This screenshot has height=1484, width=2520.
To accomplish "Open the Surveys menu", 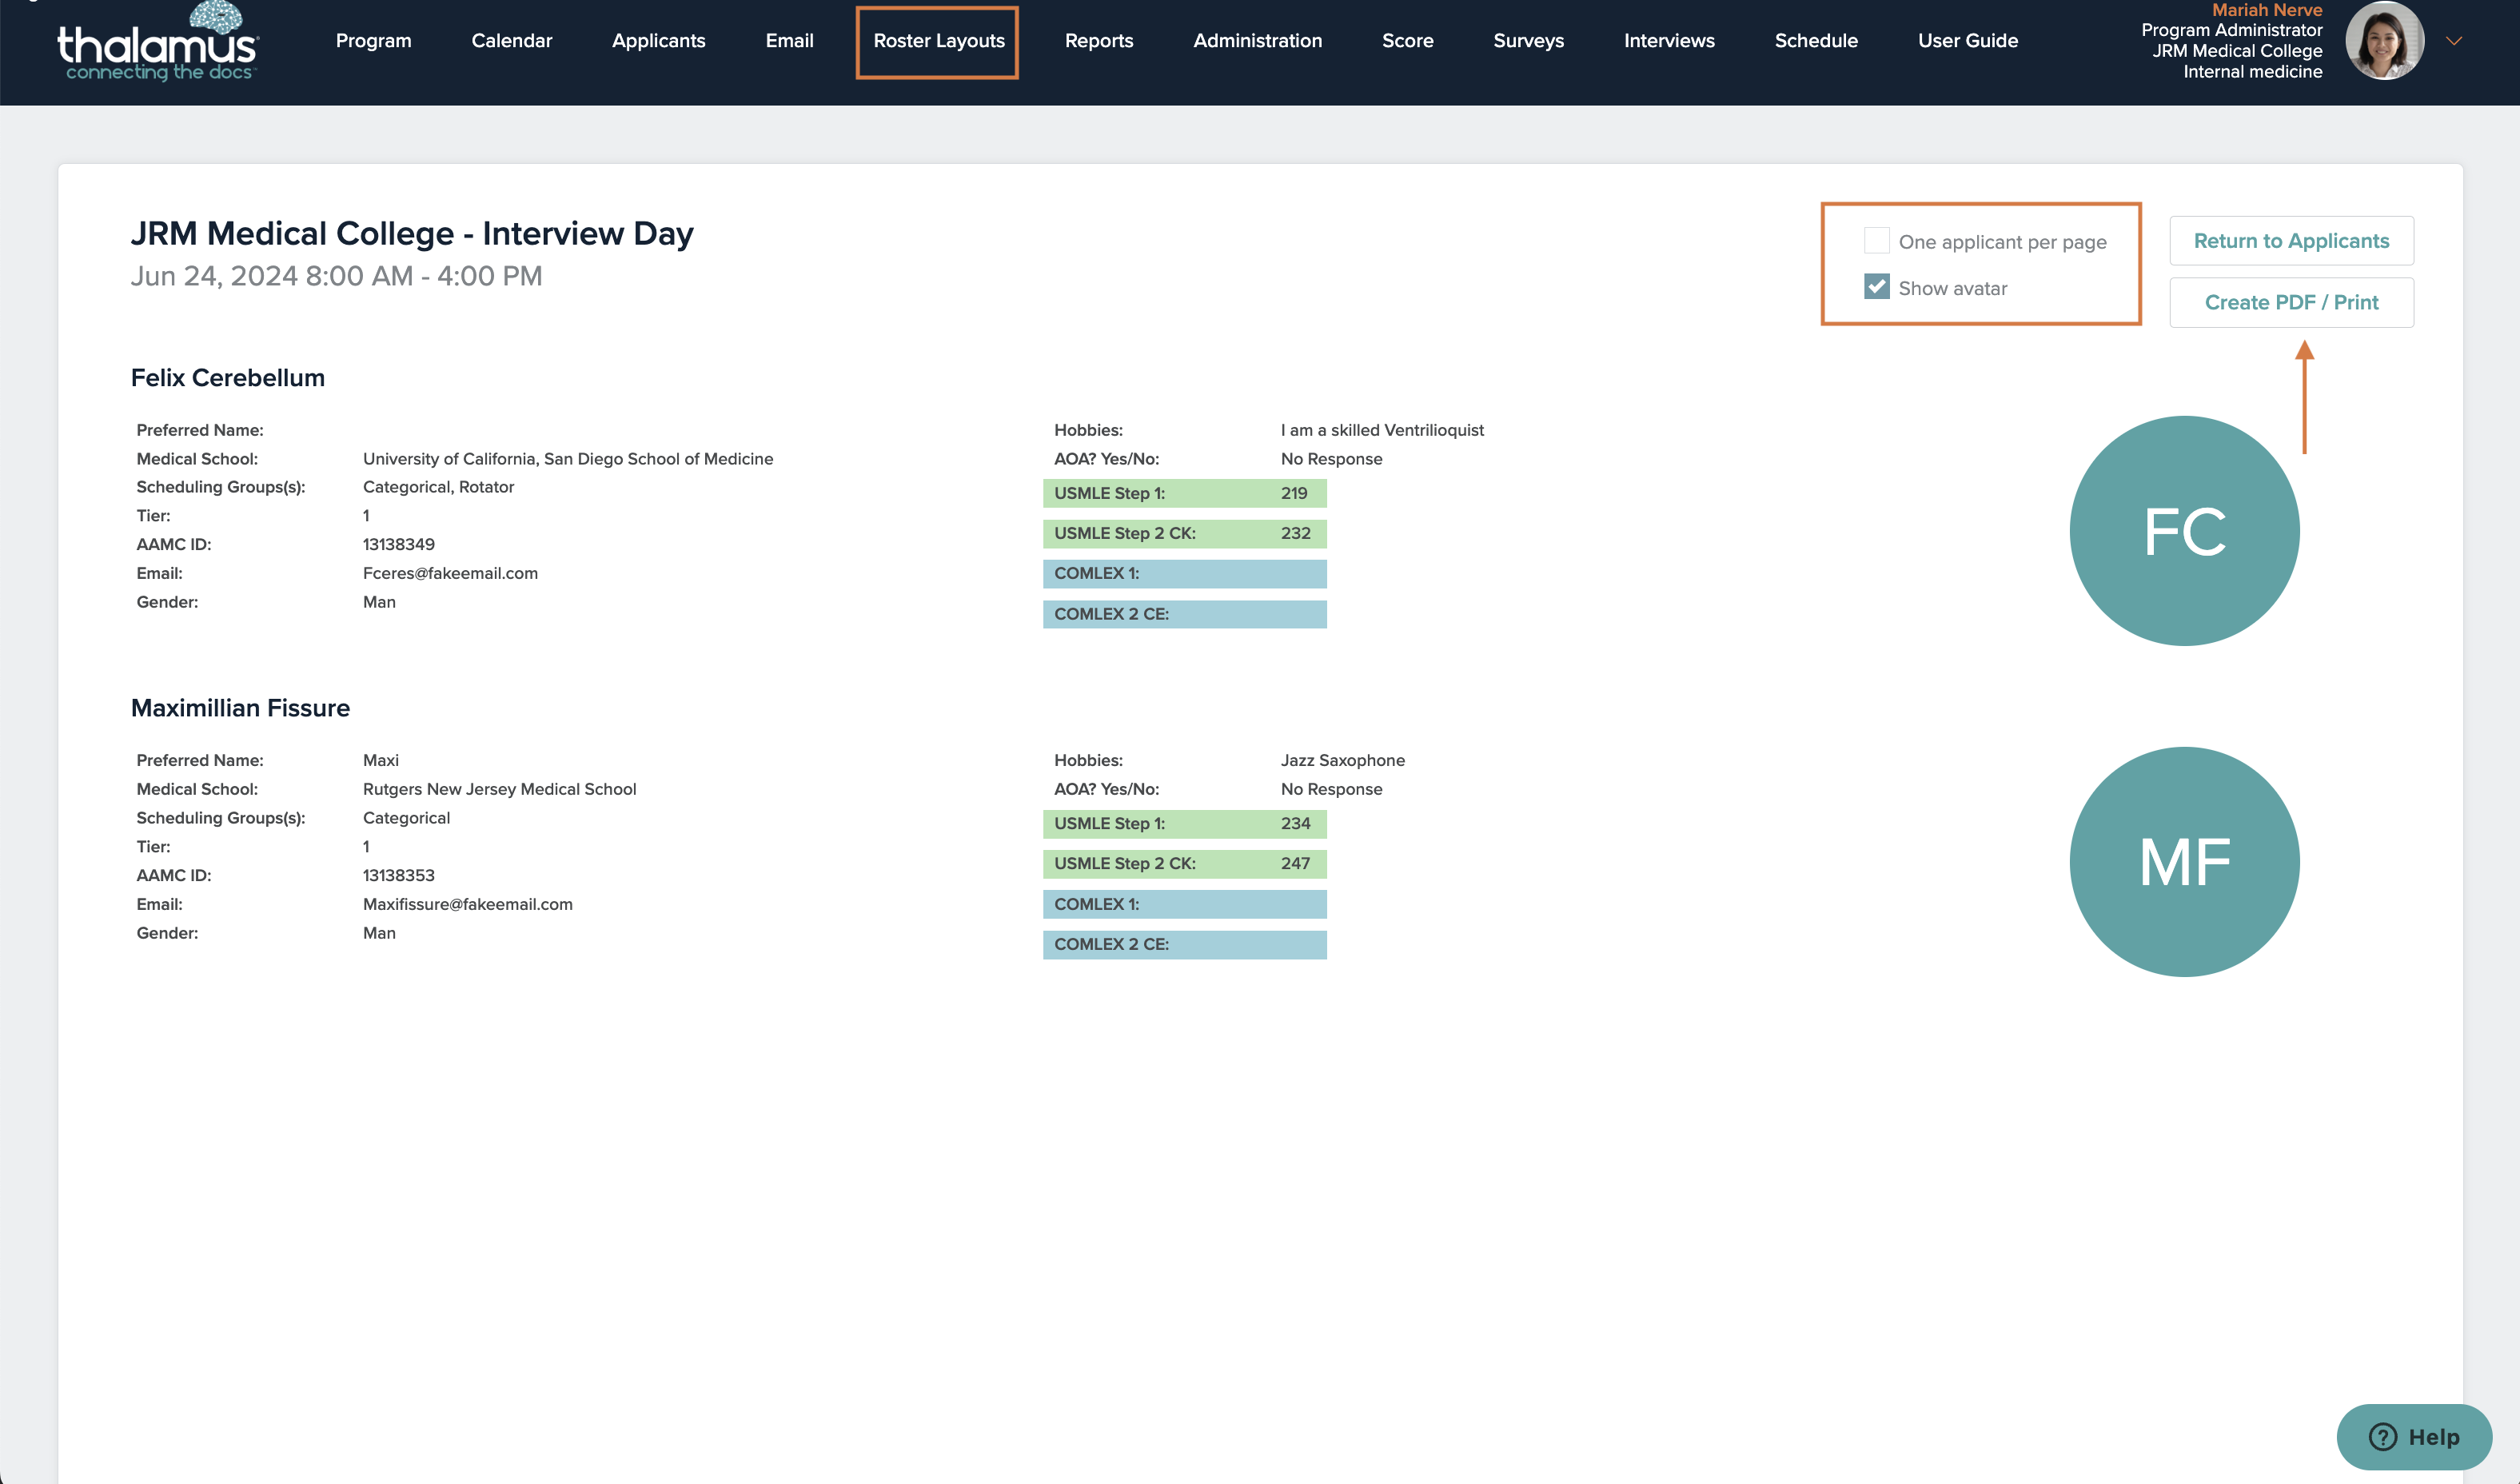I will 1529,41.
